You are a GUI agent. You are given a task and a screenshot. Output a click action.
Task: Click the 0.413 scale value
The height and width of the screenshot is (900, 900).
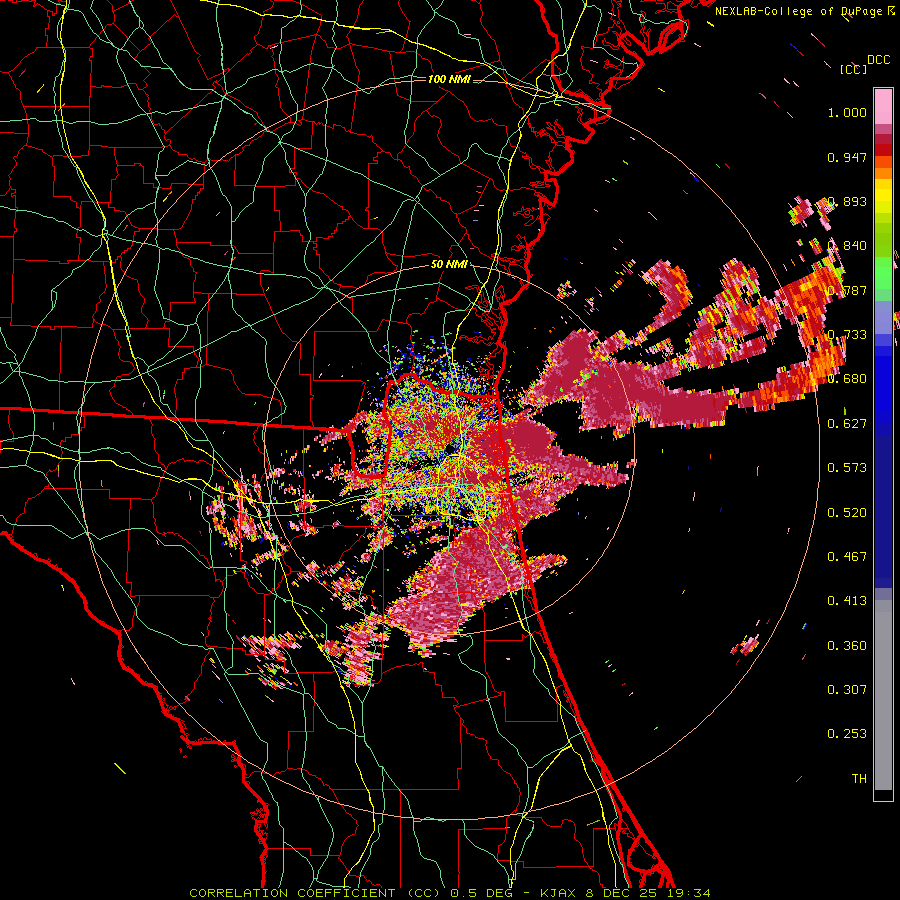coord(847,601)
